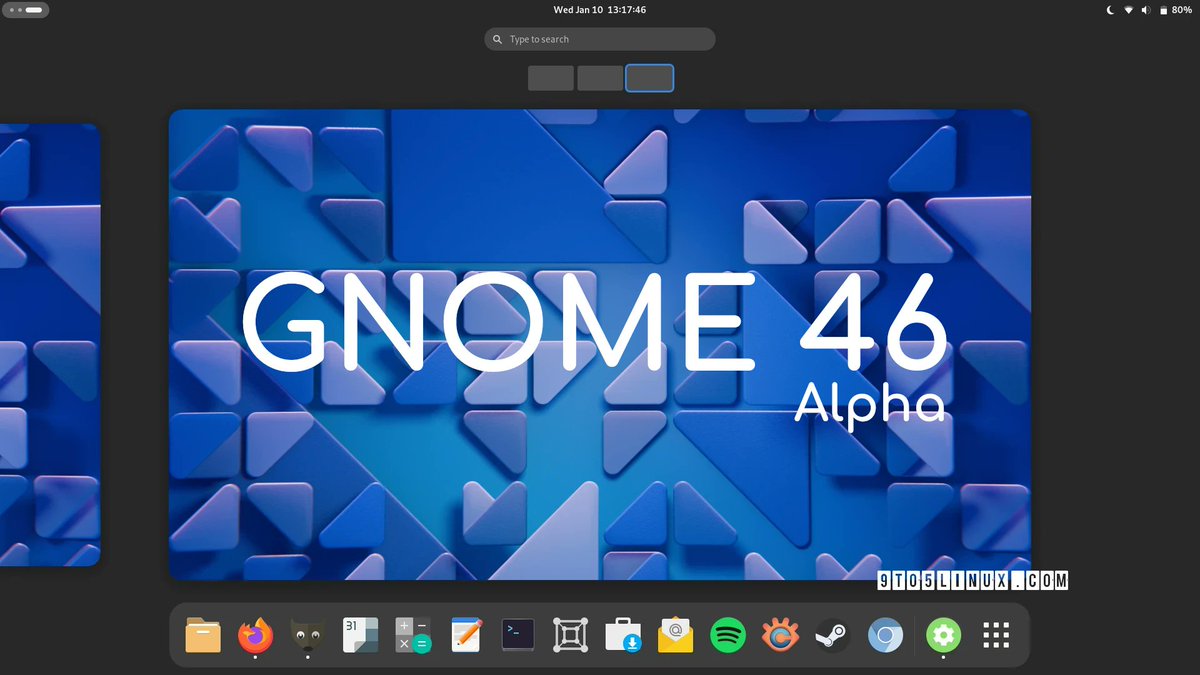The image size is (1200, 675).
Task: Click the volume speaker icon
Action: tap(1146, 10)
